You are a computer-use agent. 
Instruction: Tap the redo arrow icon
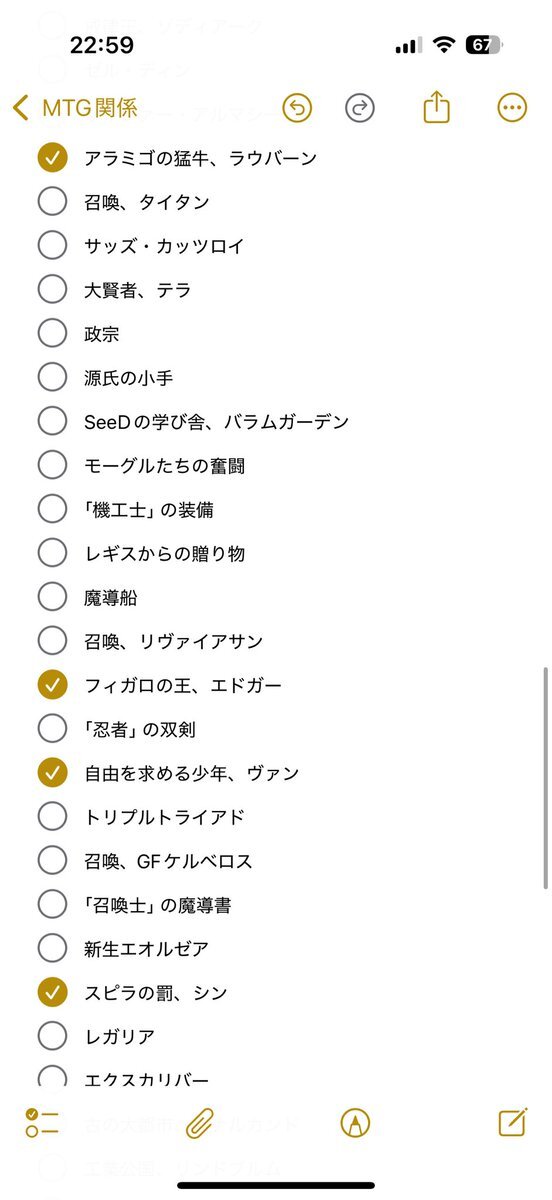click(x=360, y=107)
